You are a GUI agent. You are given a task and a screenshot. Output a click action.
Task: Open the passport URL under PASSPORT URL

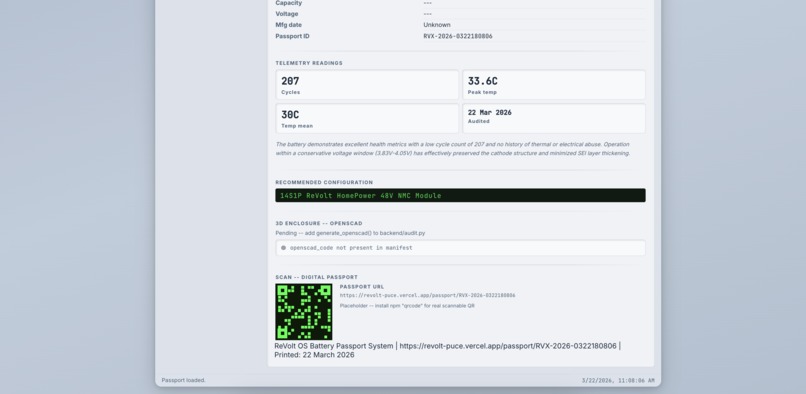(x=427, y=296)
